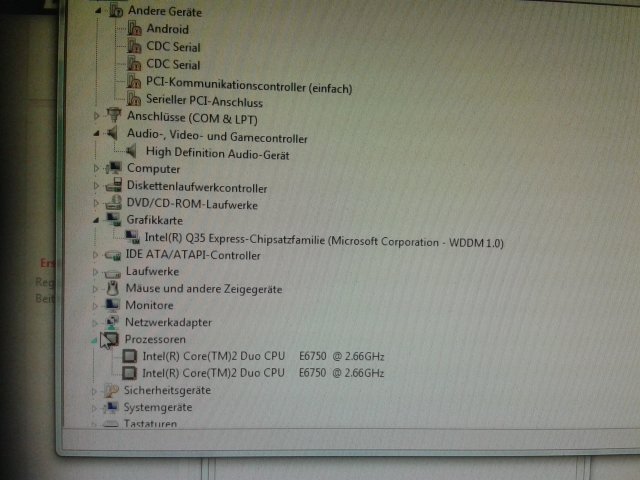
Task: Click the Prozessoren category icon
Action: tap(111, 339)
